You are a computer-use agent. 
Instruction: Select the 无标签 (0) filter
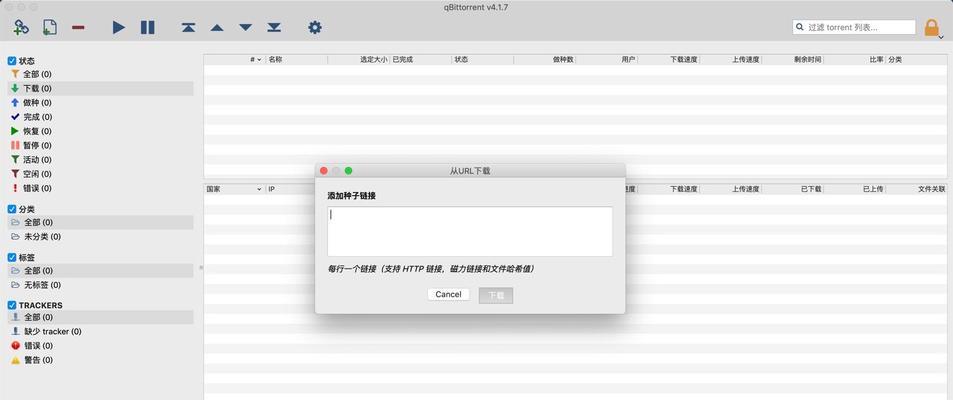100,285
